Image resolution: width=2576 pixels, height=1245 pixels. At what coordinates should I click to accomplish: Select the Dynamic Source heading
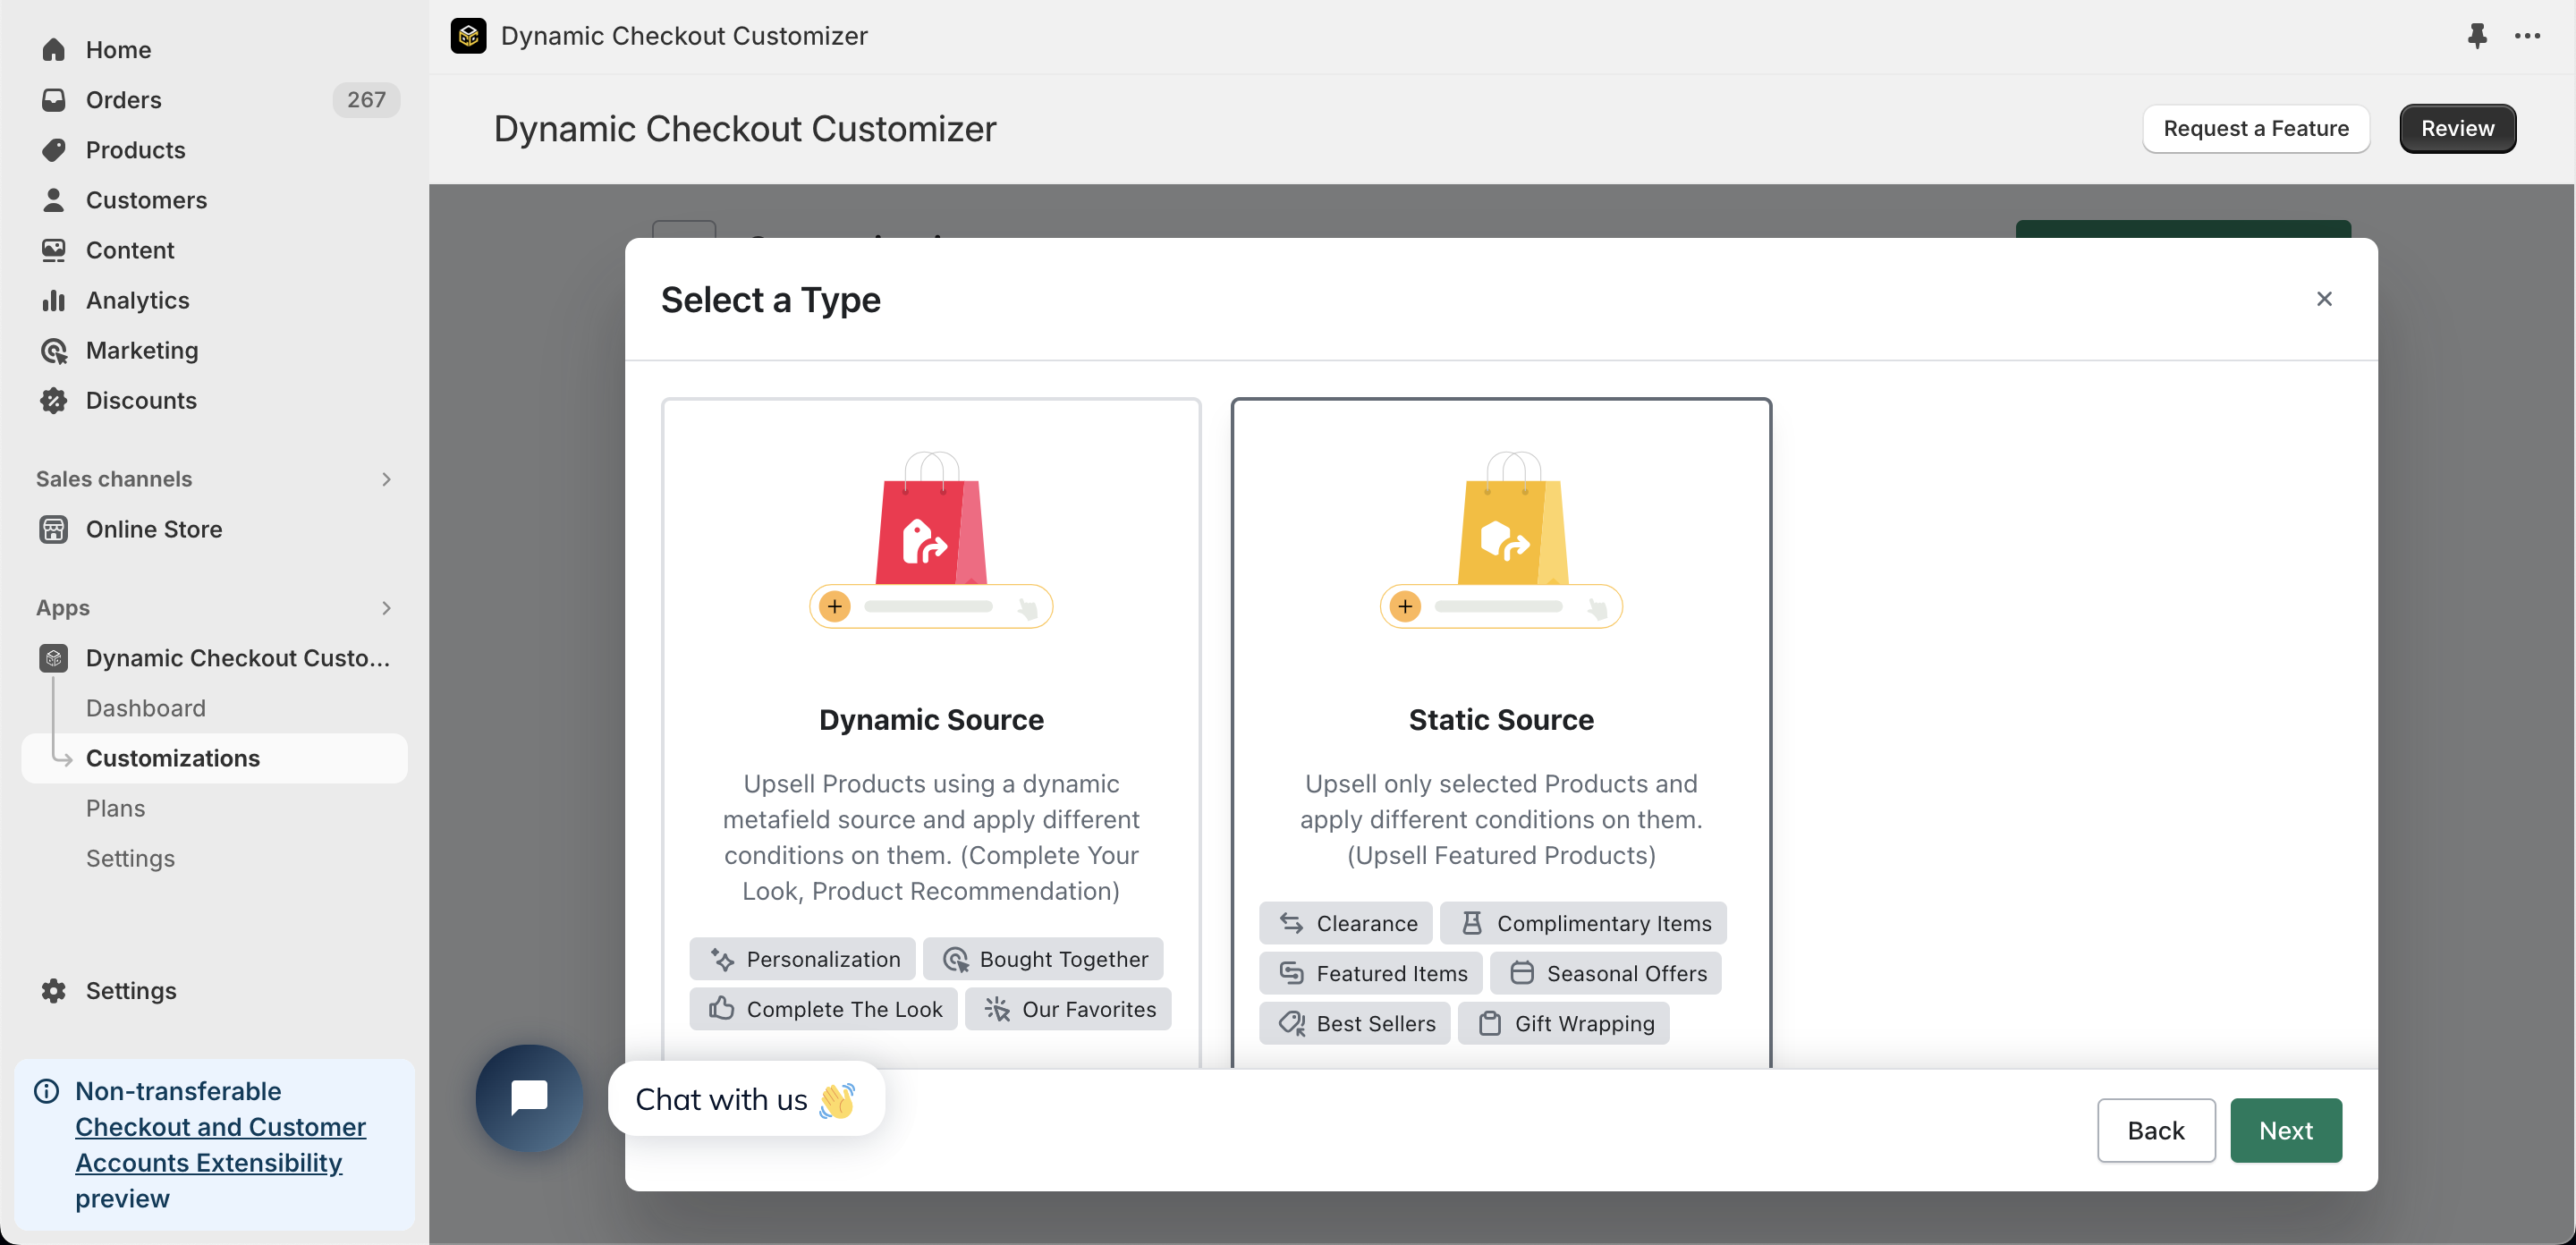coord(931,720)
